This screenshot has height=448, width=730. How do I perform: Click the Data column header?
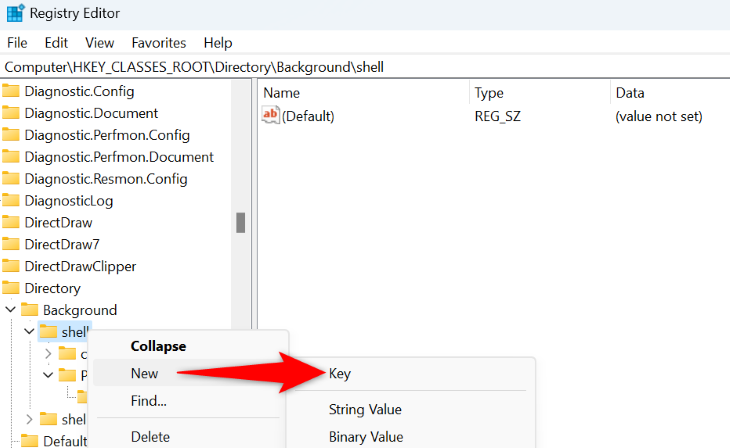click(x=630, y=93)
